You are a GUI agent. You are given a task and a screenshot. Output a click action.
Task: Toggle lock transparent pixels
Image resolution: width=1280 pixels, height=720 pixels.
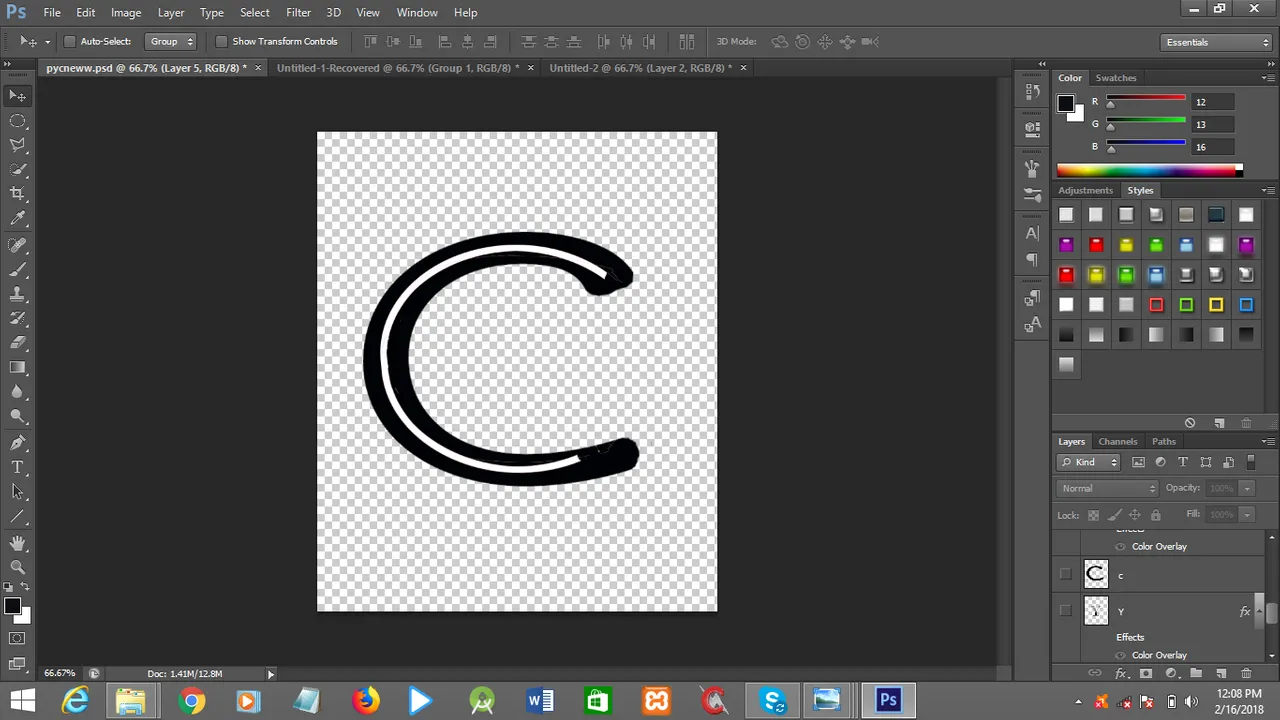[1093, 516]
